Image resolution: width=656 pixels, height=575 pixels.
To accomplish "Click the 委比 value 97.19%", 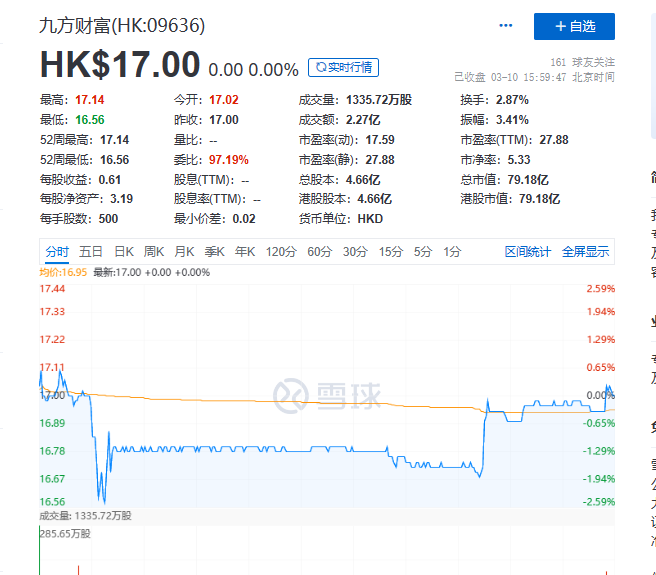I will (x=229, y=159).
